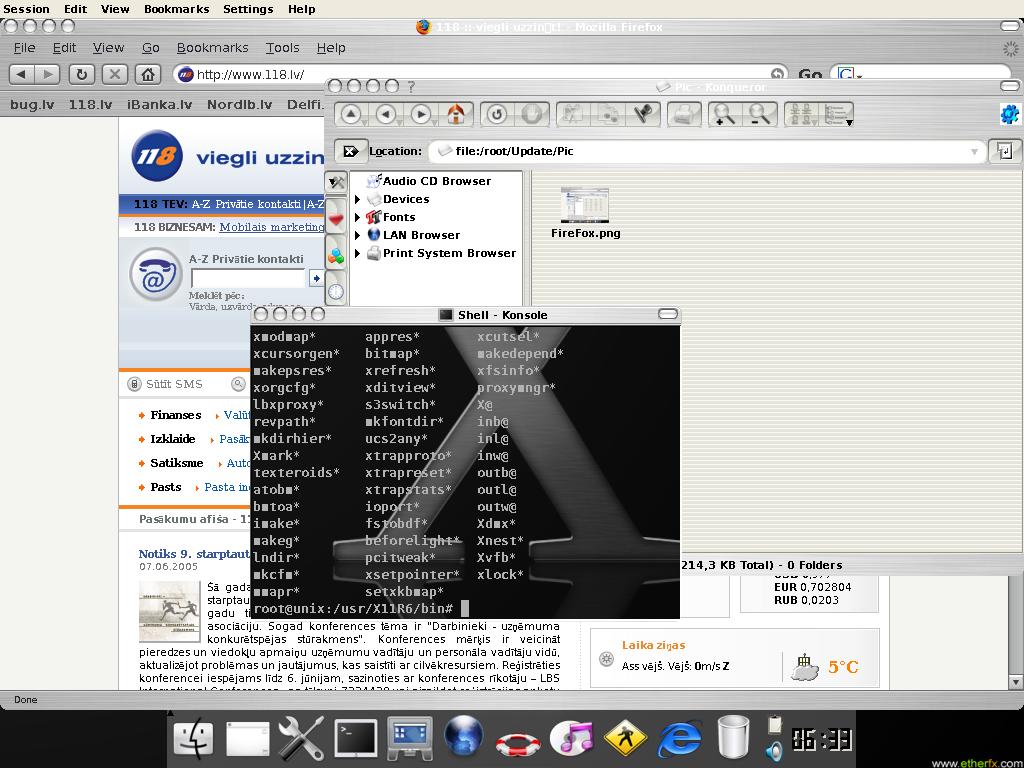This screenshot has width=1024, height=768.
Task: Click the speaker volume tray icon
Action: click(775, 750)
